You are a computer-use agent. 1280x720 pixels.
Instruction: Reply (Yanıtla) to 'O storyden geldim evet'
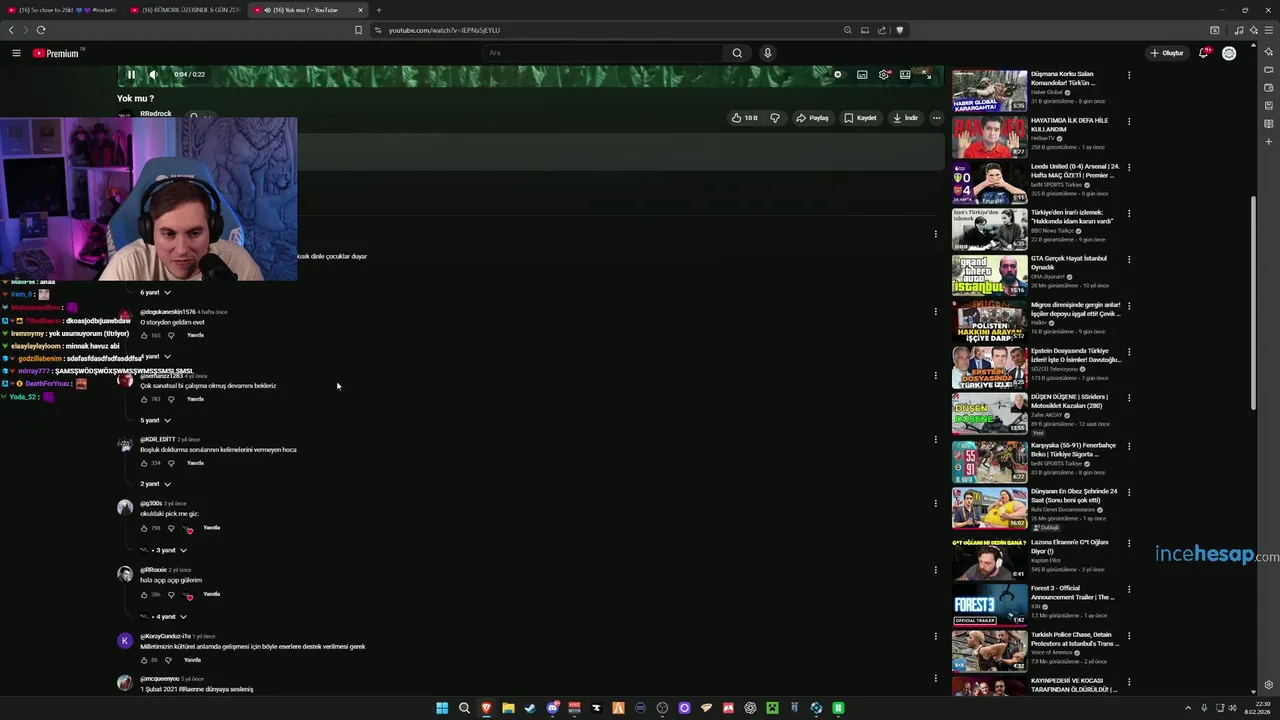pos(196,335)
